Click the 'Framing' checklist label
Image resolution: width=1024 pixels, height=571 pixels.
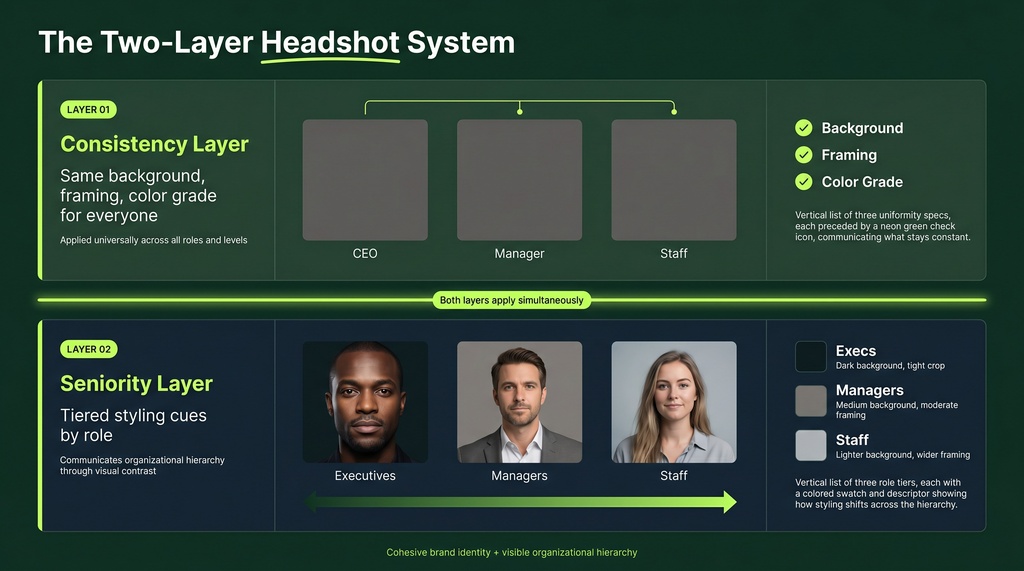tap(849, 155)
